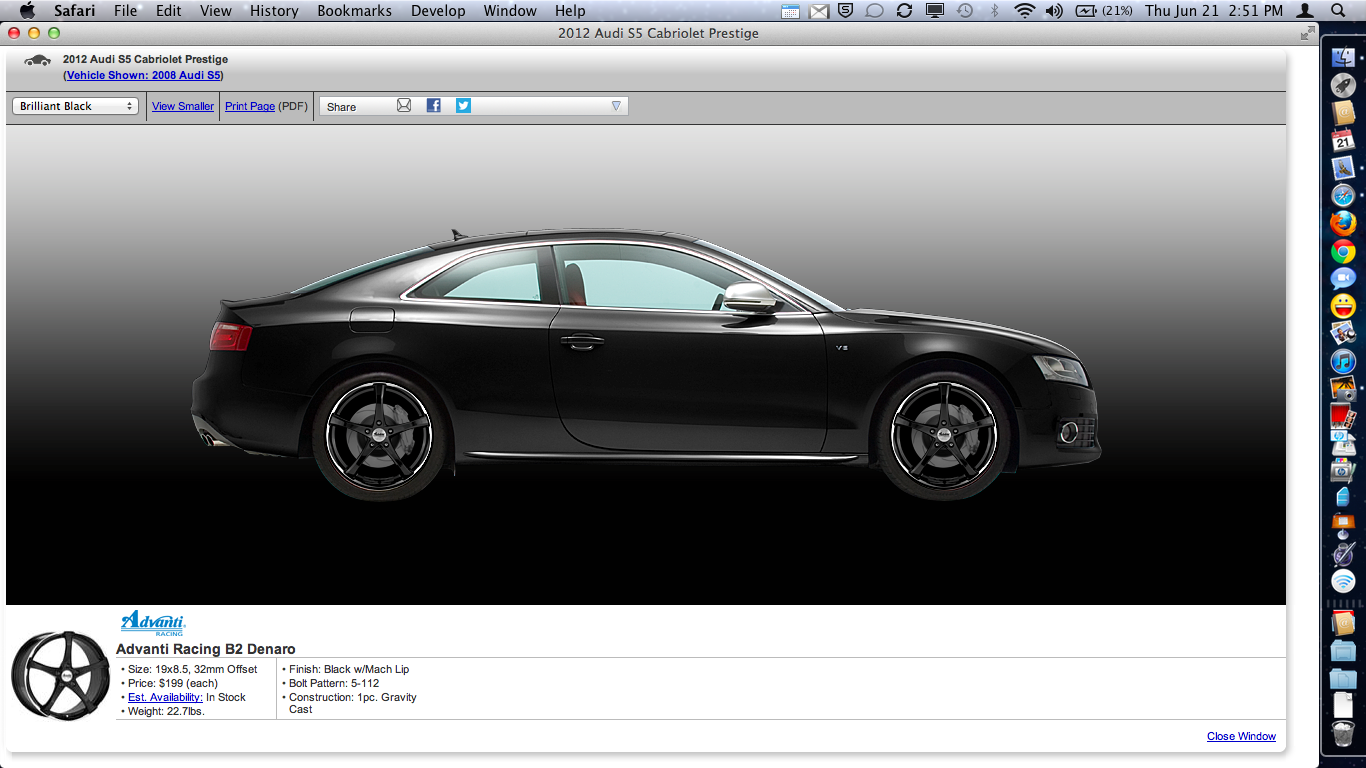Viewport: 1366px width, 768px height.
Task: Share on Twitter icon
Action: pos(463,106)
